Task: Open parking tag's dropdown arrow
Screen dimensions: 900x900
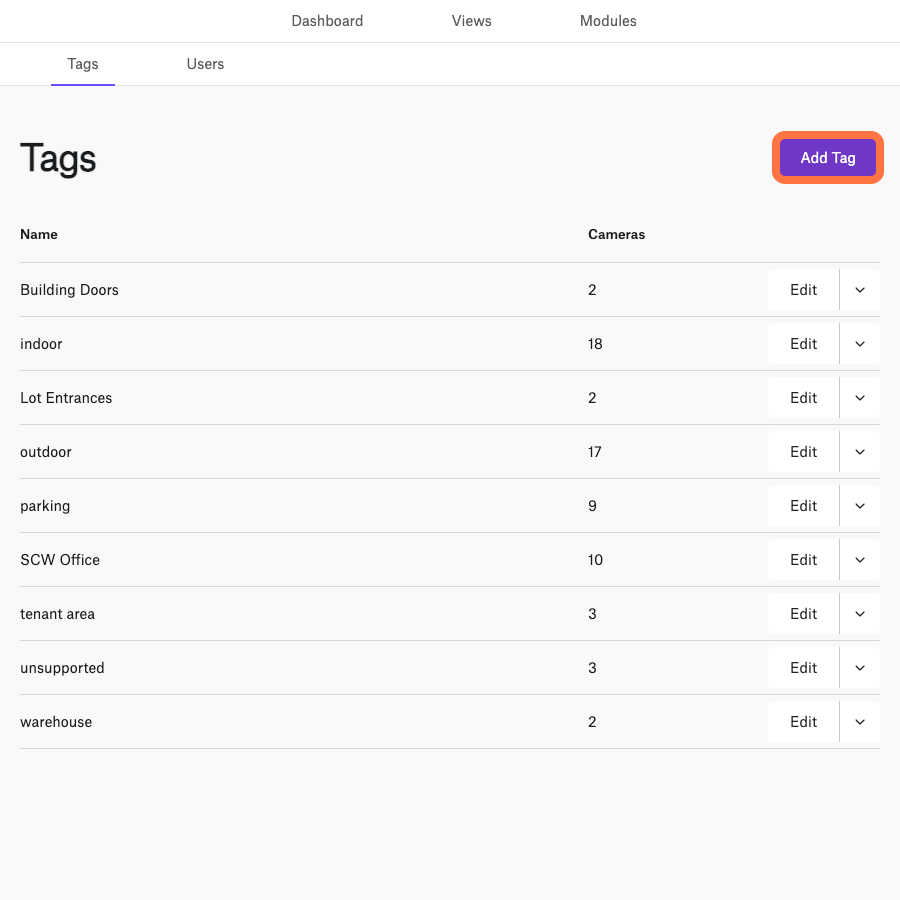Action: (x=860, y=506)
